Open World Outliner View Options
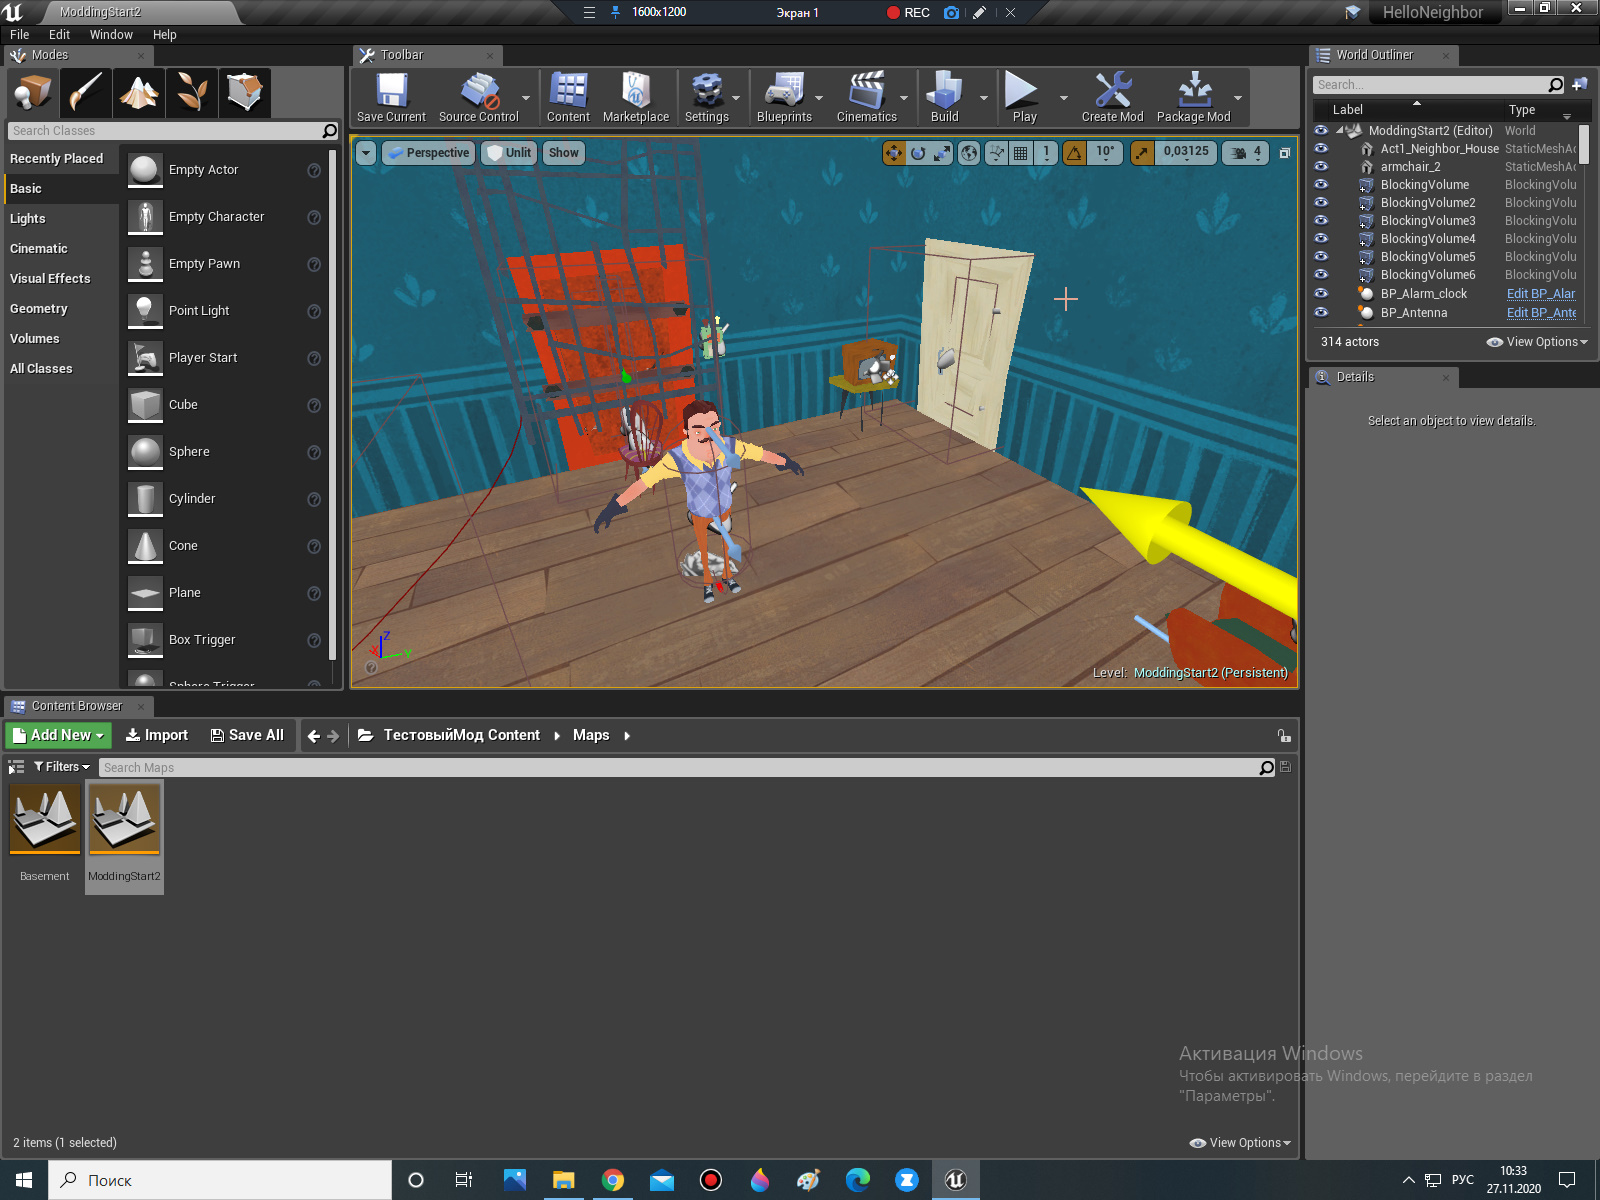The height and width of the screenshot is (1200, 1600). coord(1537,342)
